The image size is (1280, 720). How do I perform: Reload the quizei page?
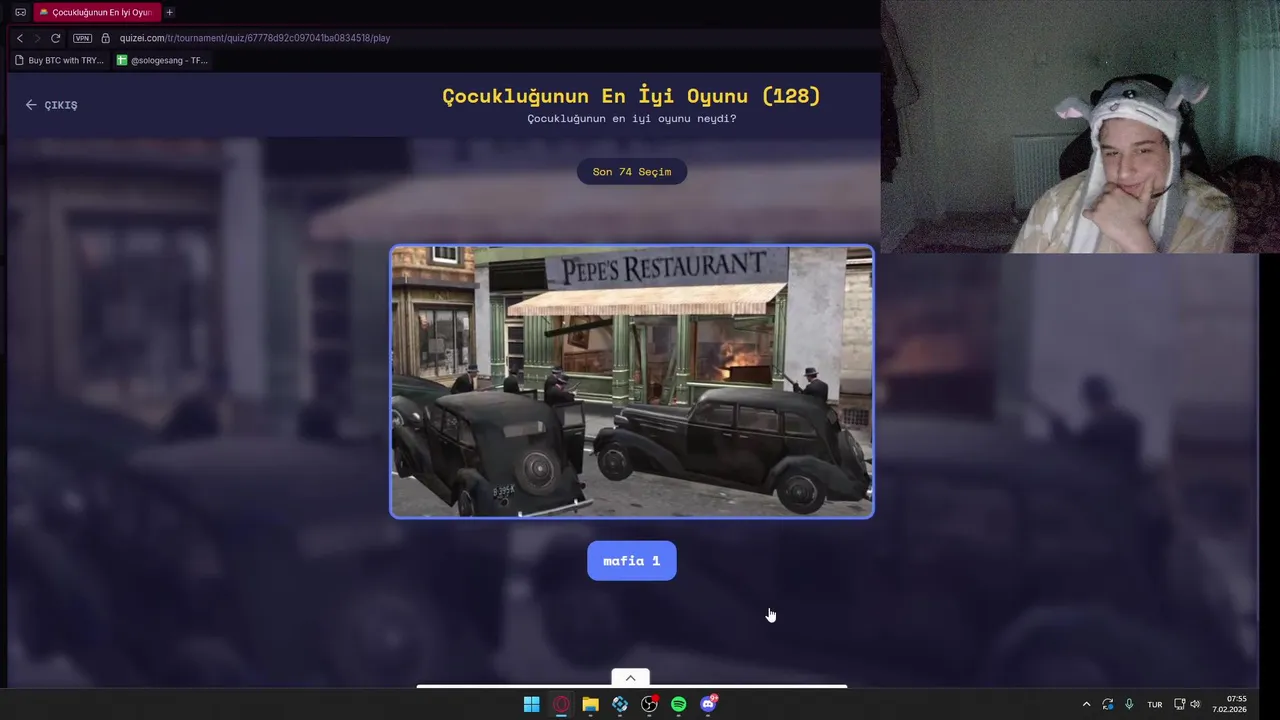point(56,38)
